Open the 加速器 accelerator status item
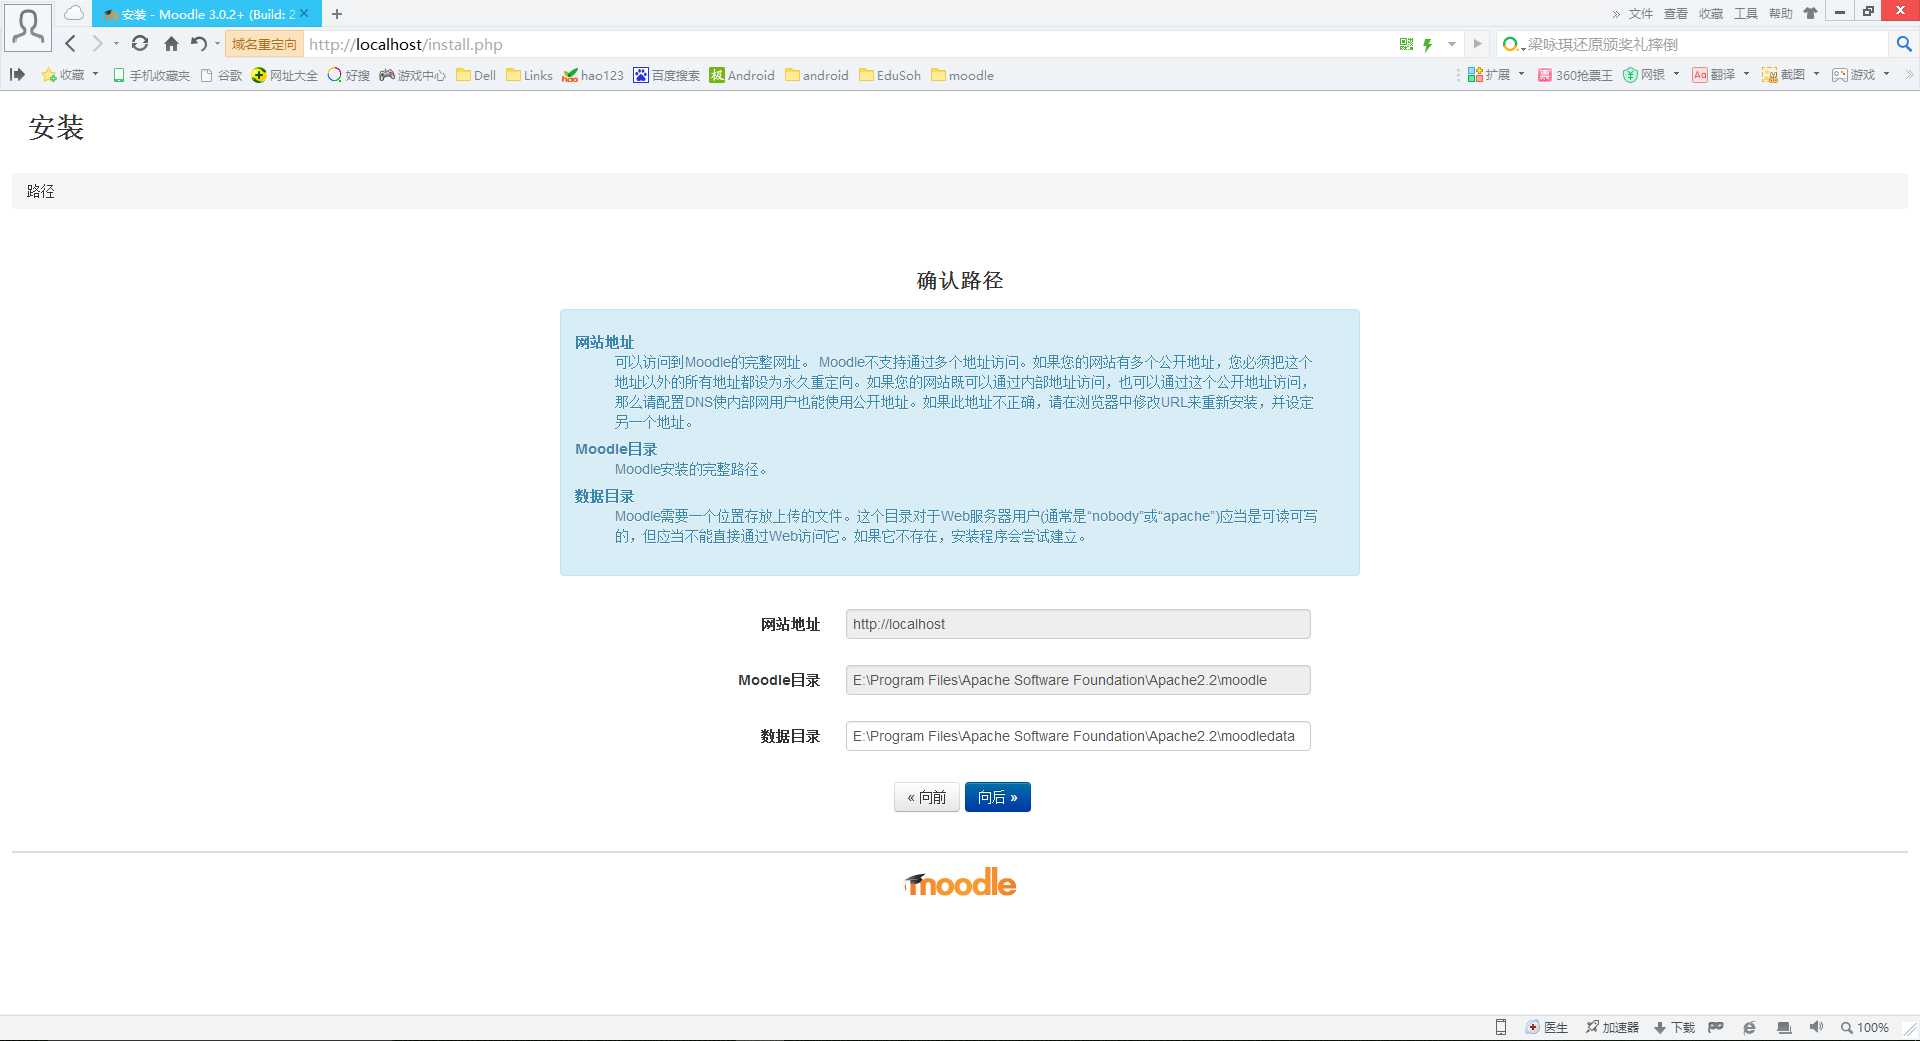The height and width of the screenshot is (1041, 1920). click(x=1612, y=1027)
